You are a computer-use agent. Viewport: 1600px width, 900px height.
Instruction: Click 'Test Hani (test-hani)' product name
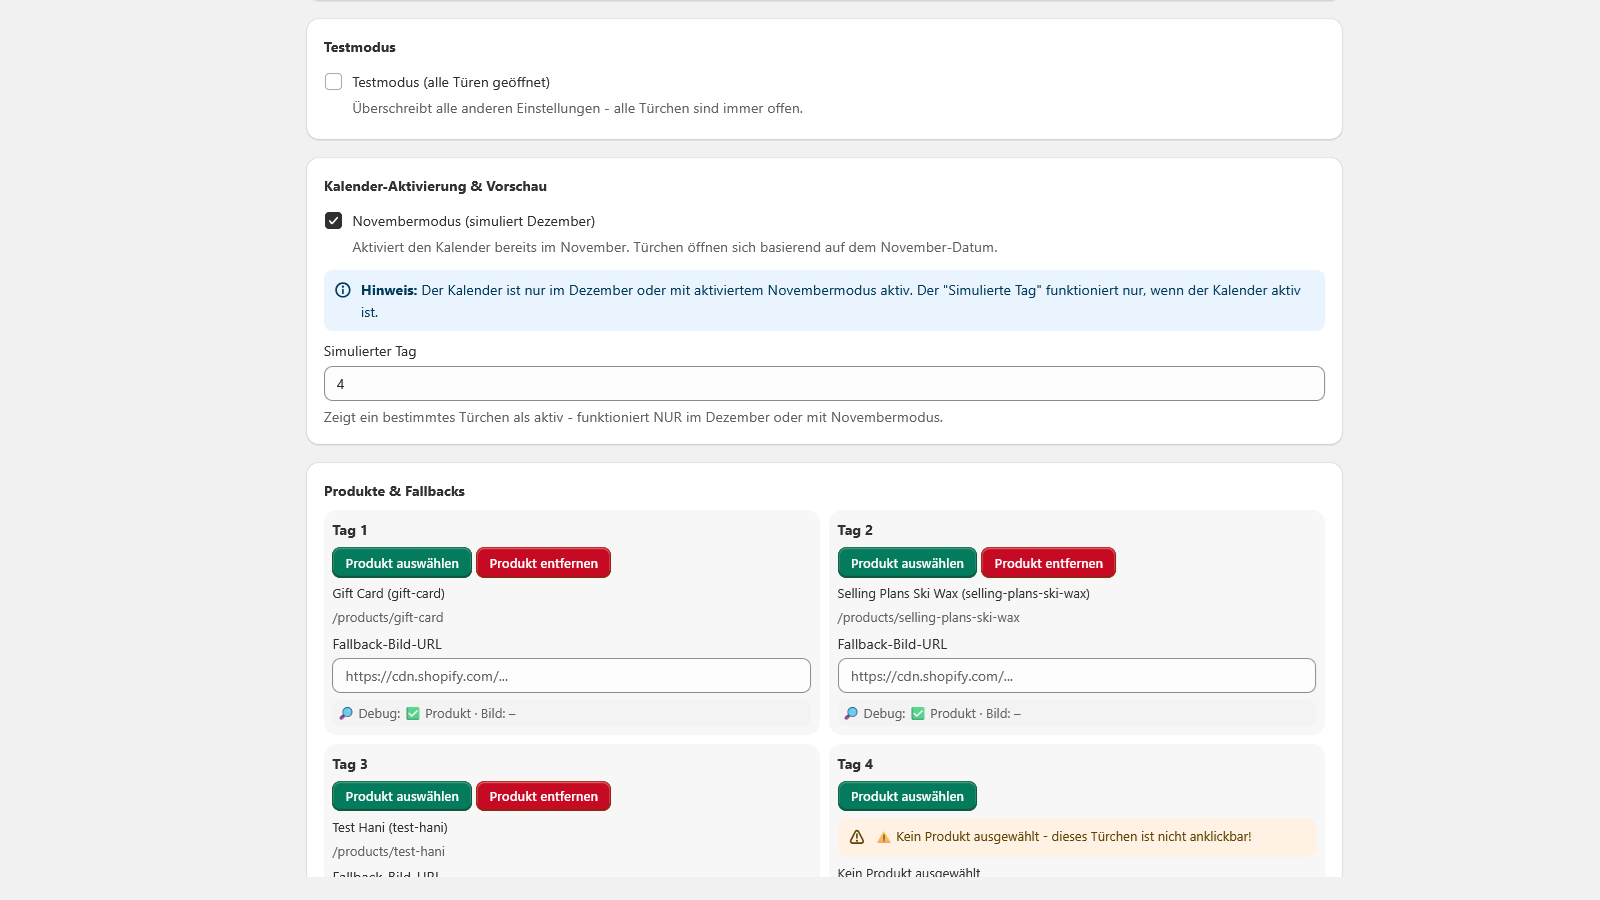point(390,828)
